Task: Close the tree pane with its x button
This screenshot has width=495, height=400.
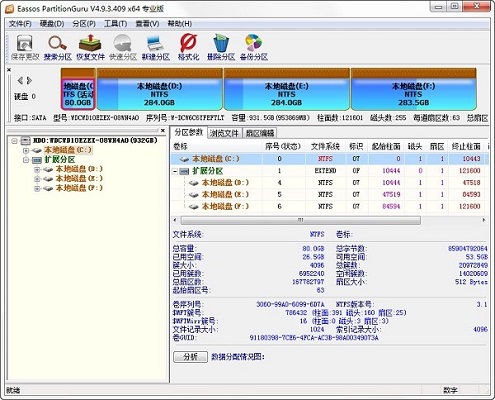Action: (x=163, y=130)
